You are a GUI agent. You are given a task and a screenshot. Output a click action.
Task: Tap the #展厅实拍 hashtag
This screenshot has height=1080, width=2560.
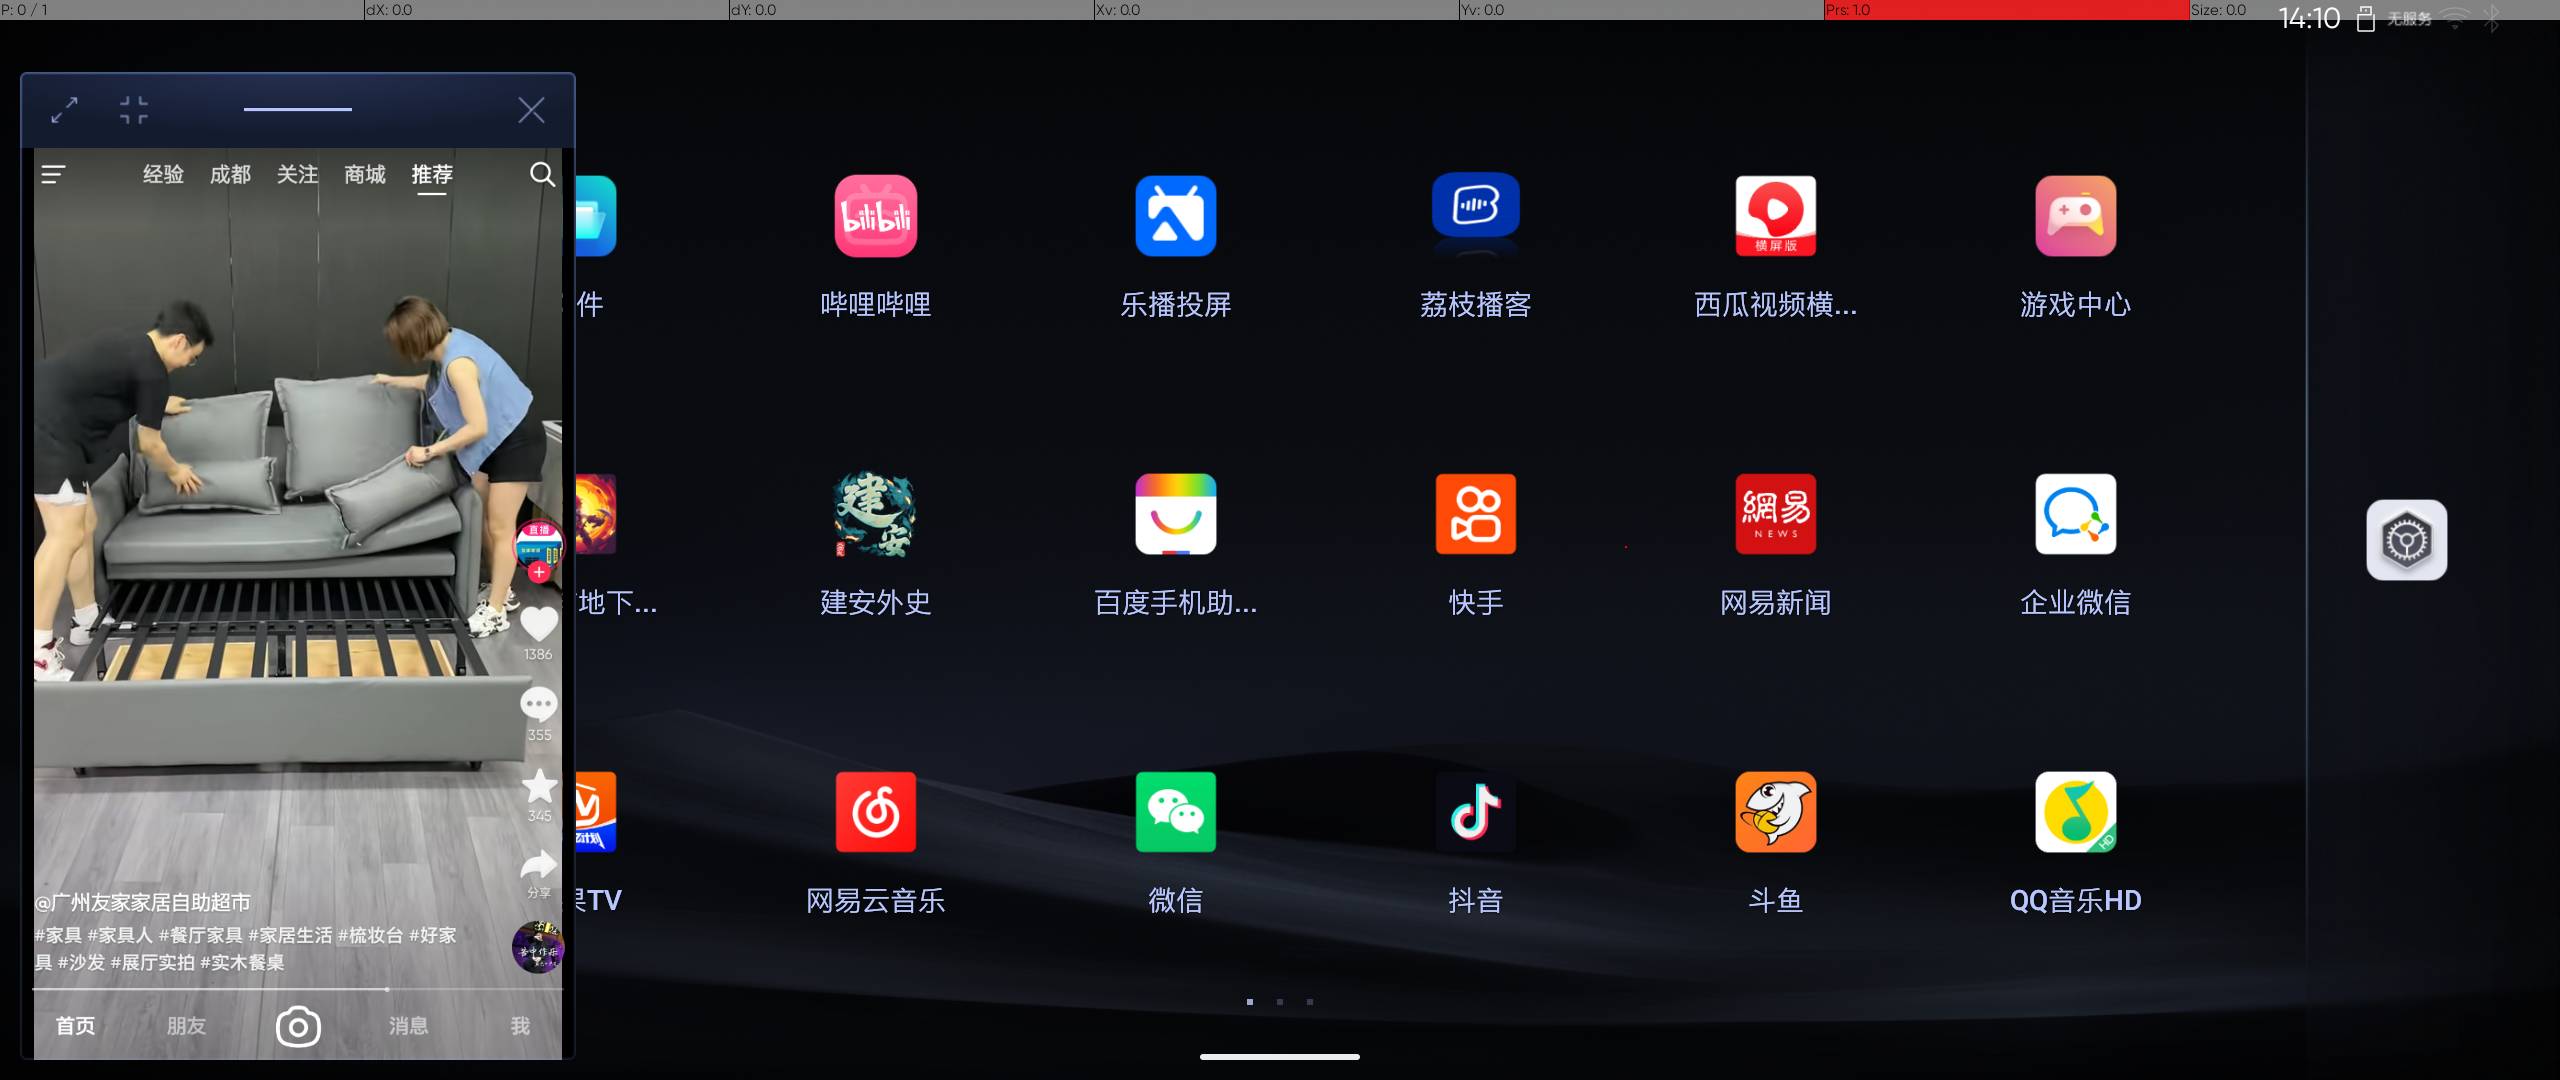click(x=152, y=962)
